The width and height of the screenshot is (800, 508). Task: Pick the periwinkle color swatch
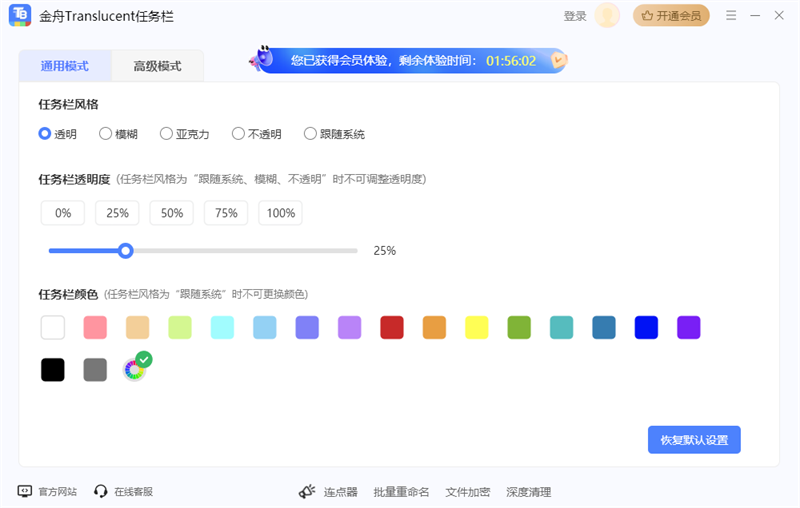[x=307, y=327]
